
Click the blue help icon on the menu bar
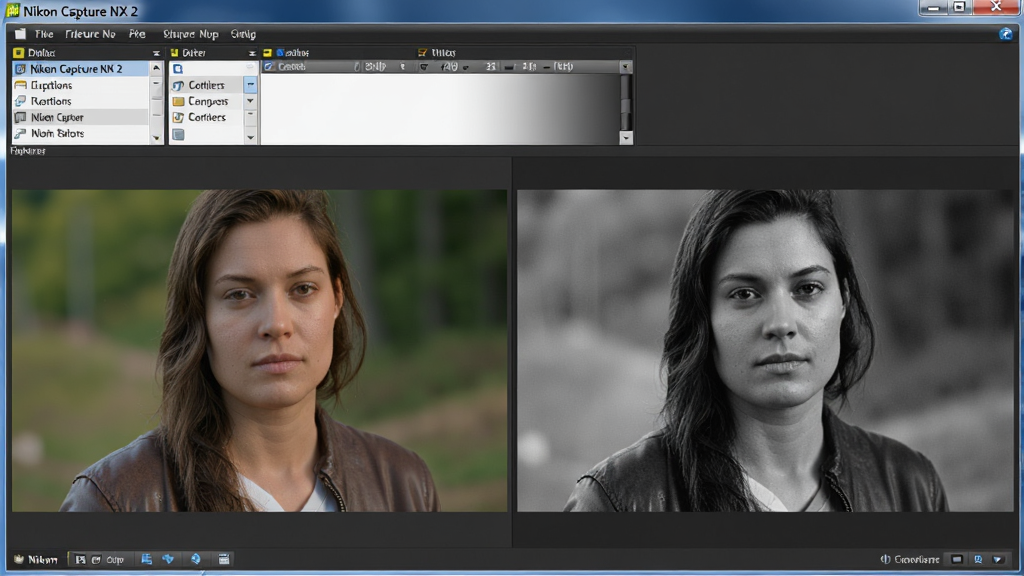(x=1006, y=34)
